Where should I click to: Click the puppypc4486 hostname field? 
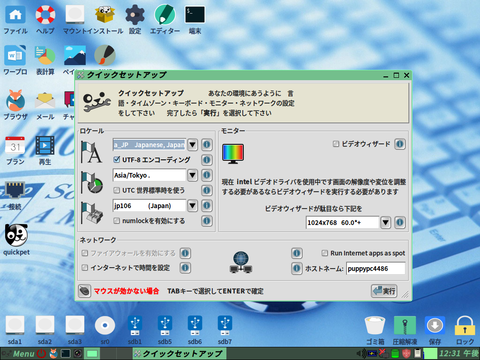(376, 268)
